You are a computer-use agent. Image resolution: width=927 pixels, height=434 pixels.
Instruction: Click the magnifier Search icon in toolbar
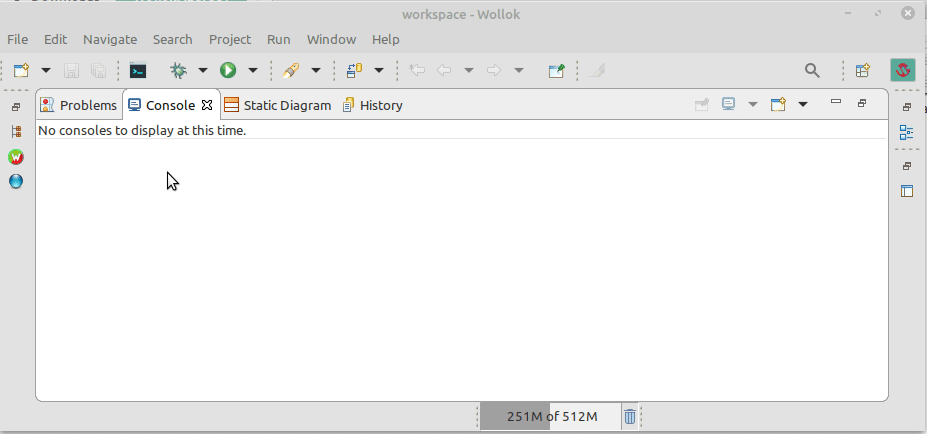click(812, 71)
